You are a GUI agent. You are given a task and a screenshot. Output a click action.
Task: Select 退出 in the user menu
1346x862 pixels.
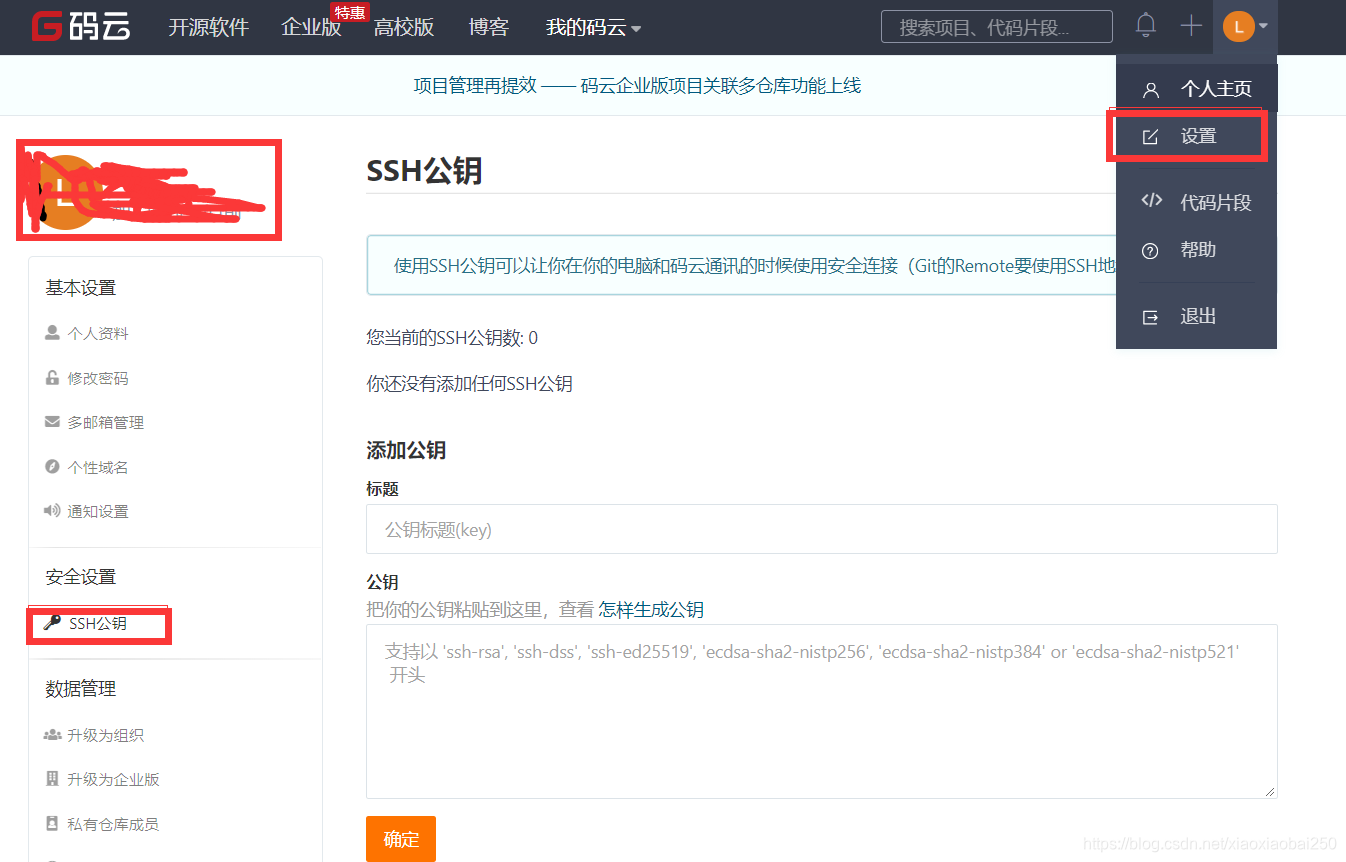tap(1197, 317)
